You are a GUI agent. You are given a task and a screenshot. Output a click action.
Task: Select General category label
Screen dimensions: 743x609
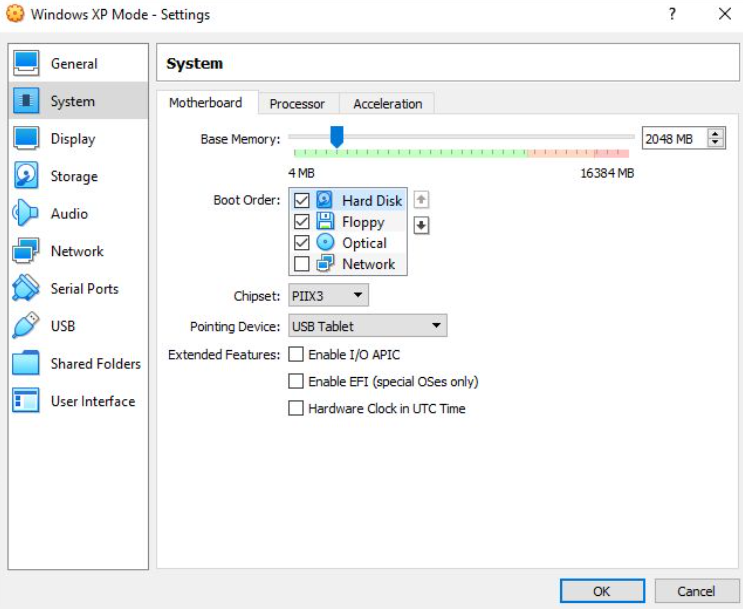click(x=74, y=64)
